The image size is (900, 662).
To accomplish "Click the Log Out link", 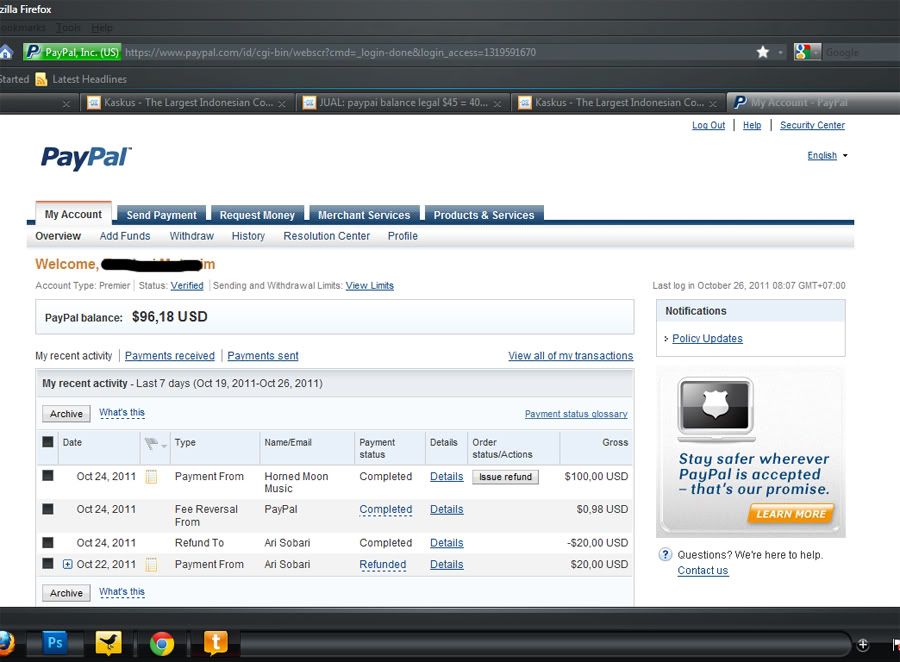I will [x=708, y=125].
